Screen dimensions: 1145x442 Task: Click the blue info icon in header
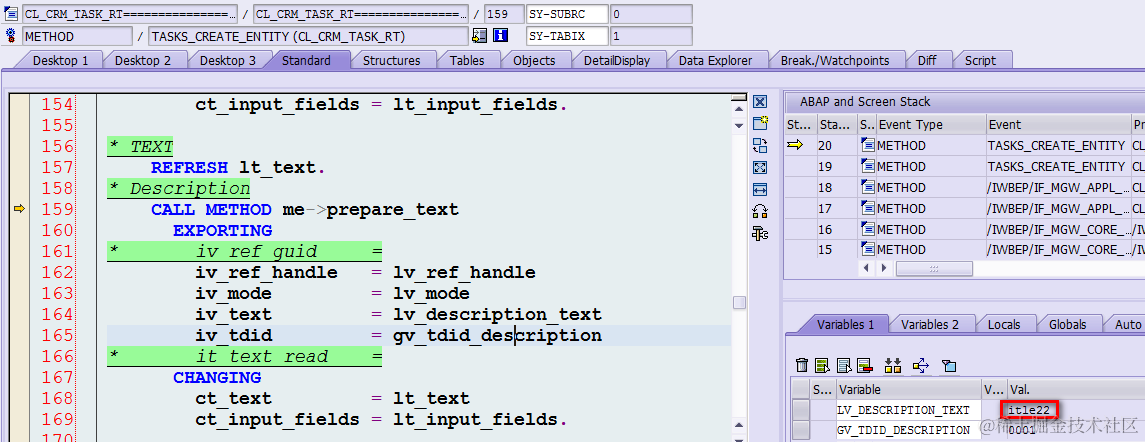[x=501, y=35]
